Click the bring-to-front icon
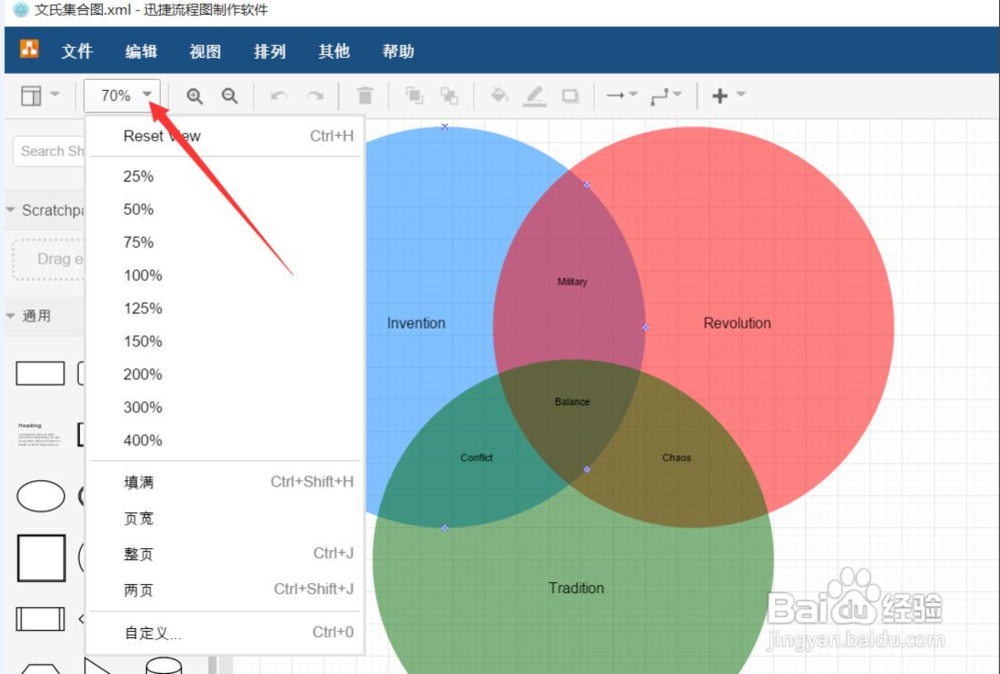The image size is (1000, 674). [x=414, y=95]
